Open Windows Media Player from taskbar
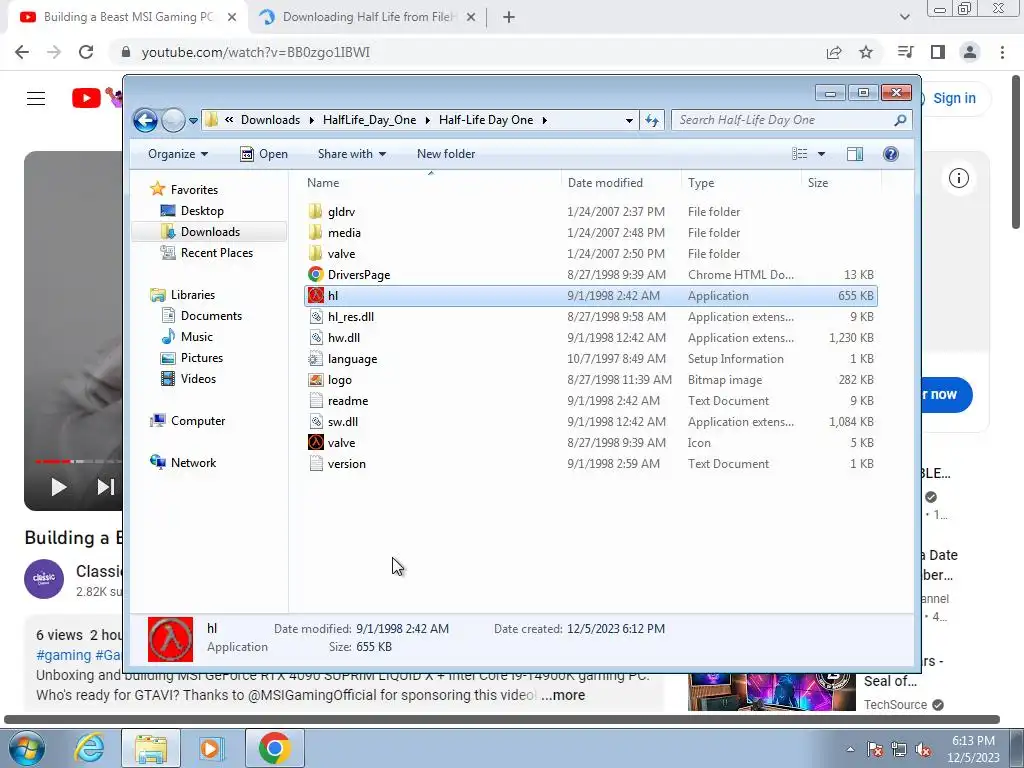The image size is (1024, 768). [x=212, y=748]
